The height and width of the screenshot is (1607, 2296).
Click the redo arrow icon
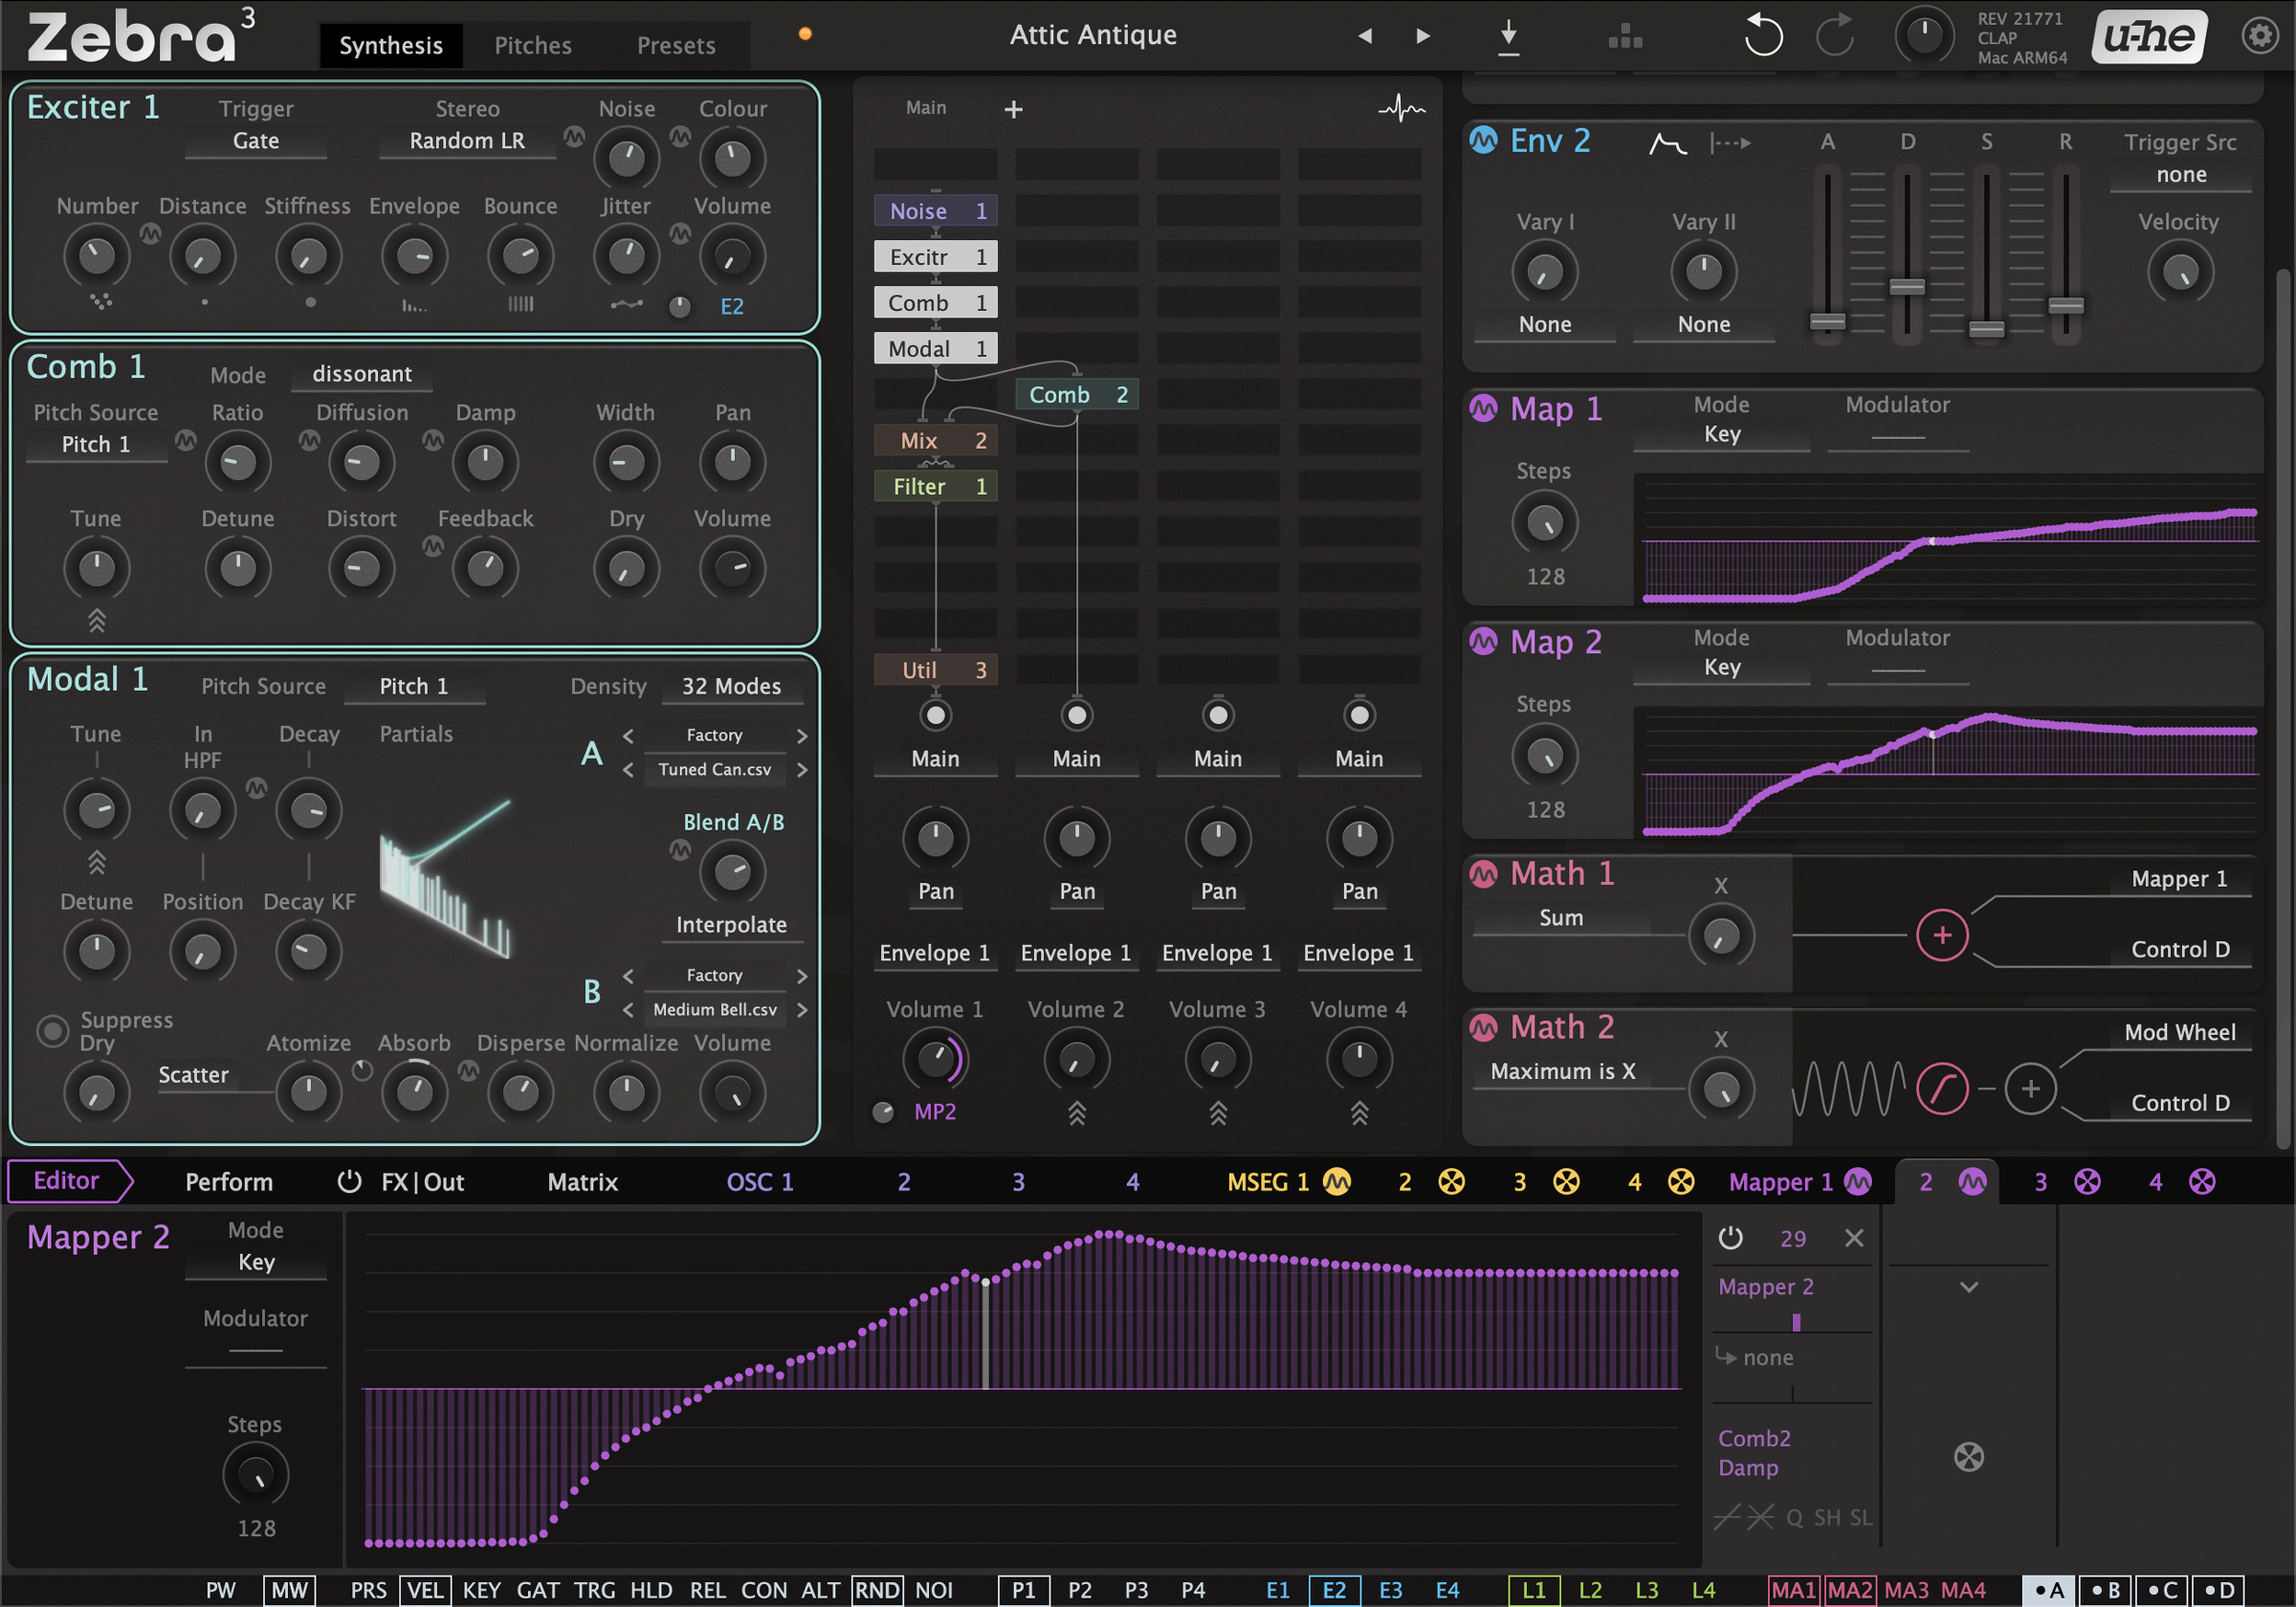1835,36
